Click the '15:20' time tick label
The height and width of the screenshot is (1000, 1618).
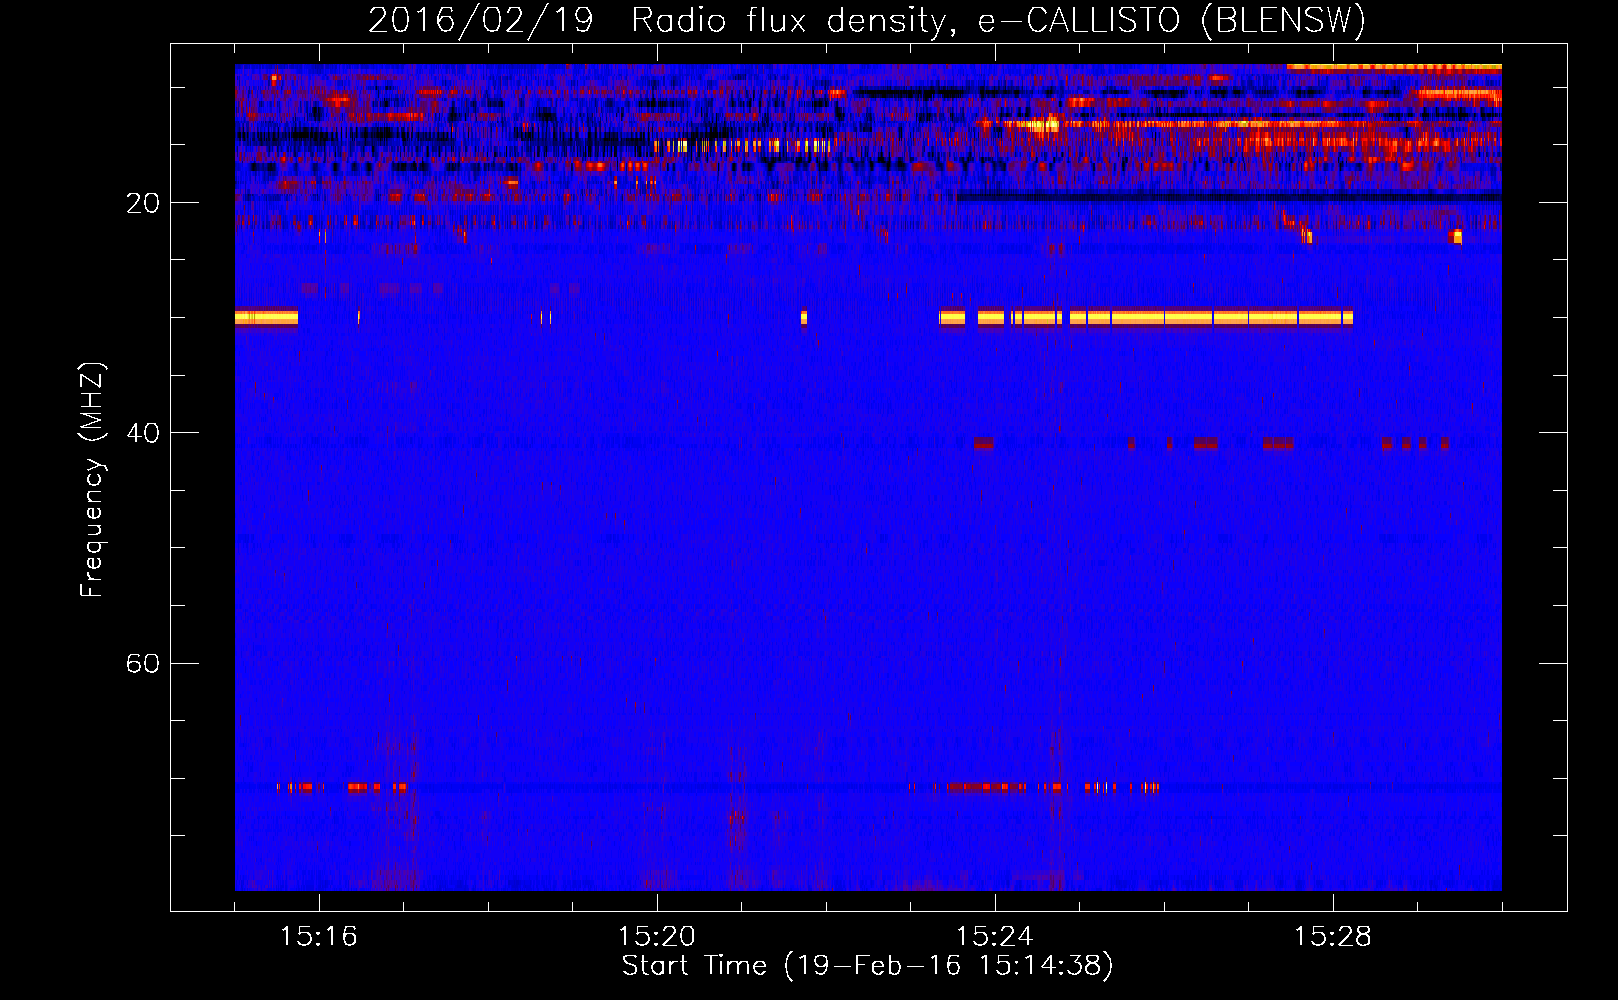(656, 937)
